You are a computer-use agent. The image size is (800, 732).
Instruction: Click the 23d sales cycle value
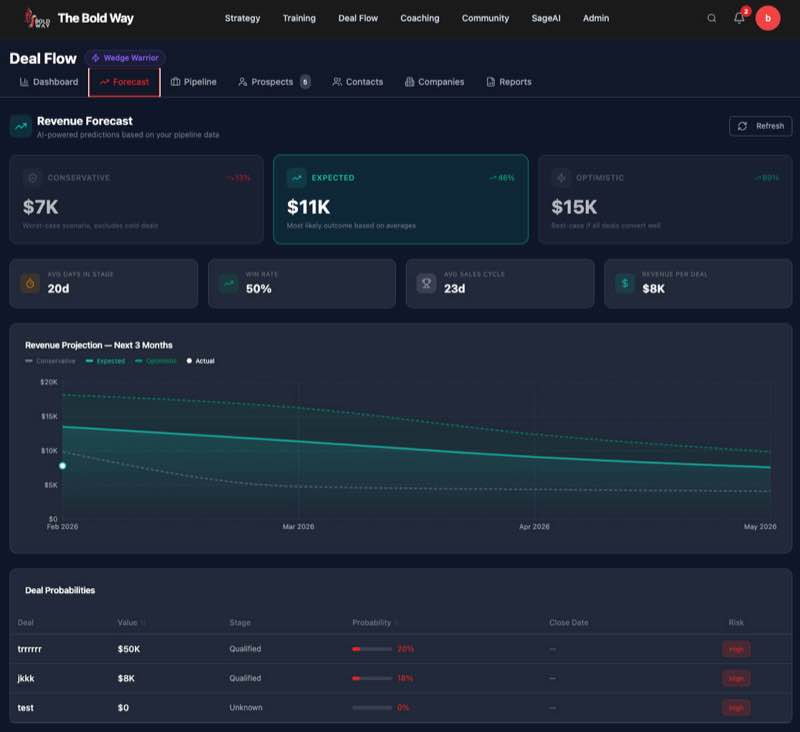click(455, 289)
